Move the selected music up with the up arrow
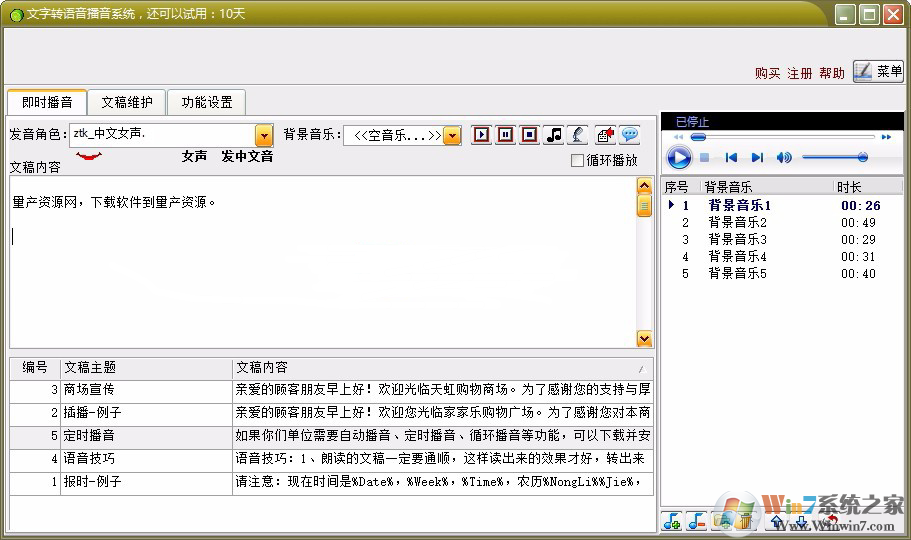Viewport: 911px width, 540px height. coord(776,521)
